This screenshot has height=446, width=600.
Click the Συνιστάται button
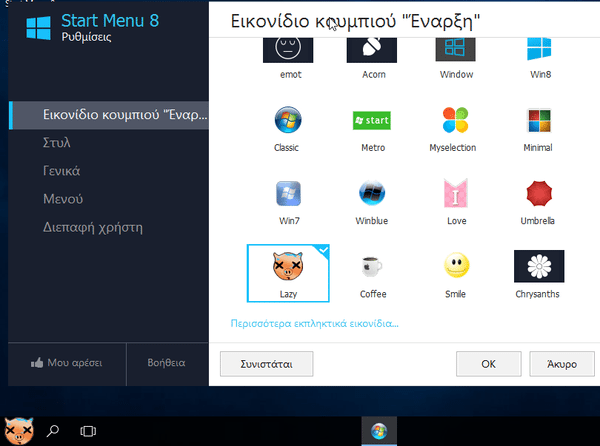(266, 364)
